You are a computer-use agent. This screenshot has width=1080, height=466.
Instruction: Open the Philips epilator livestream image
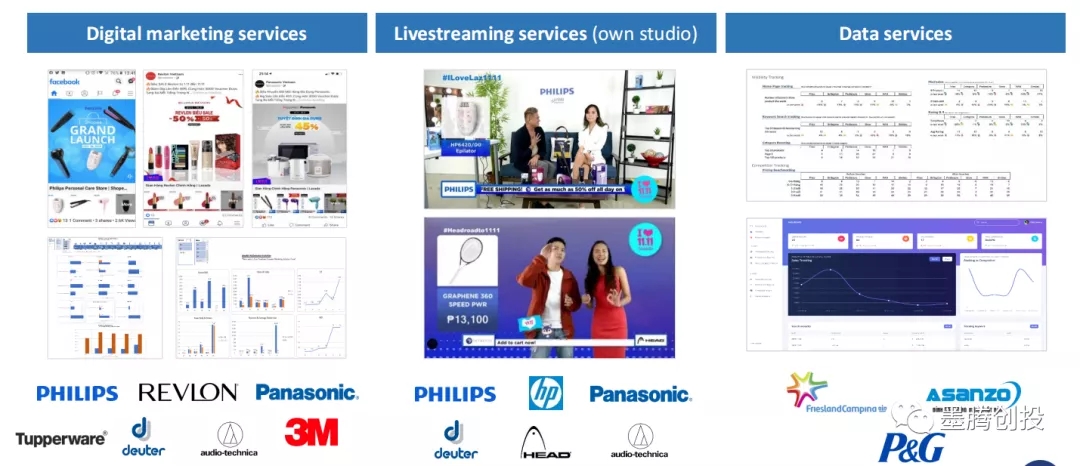[549, 138]
